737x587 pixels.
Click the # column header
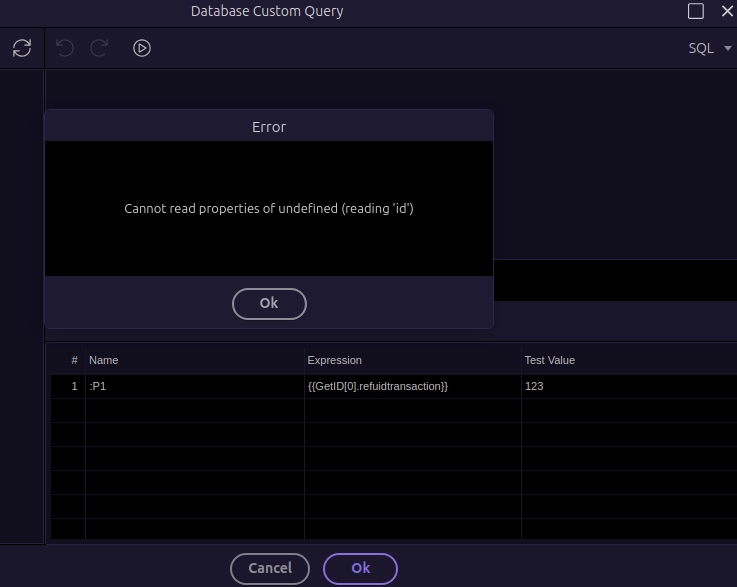68,360
